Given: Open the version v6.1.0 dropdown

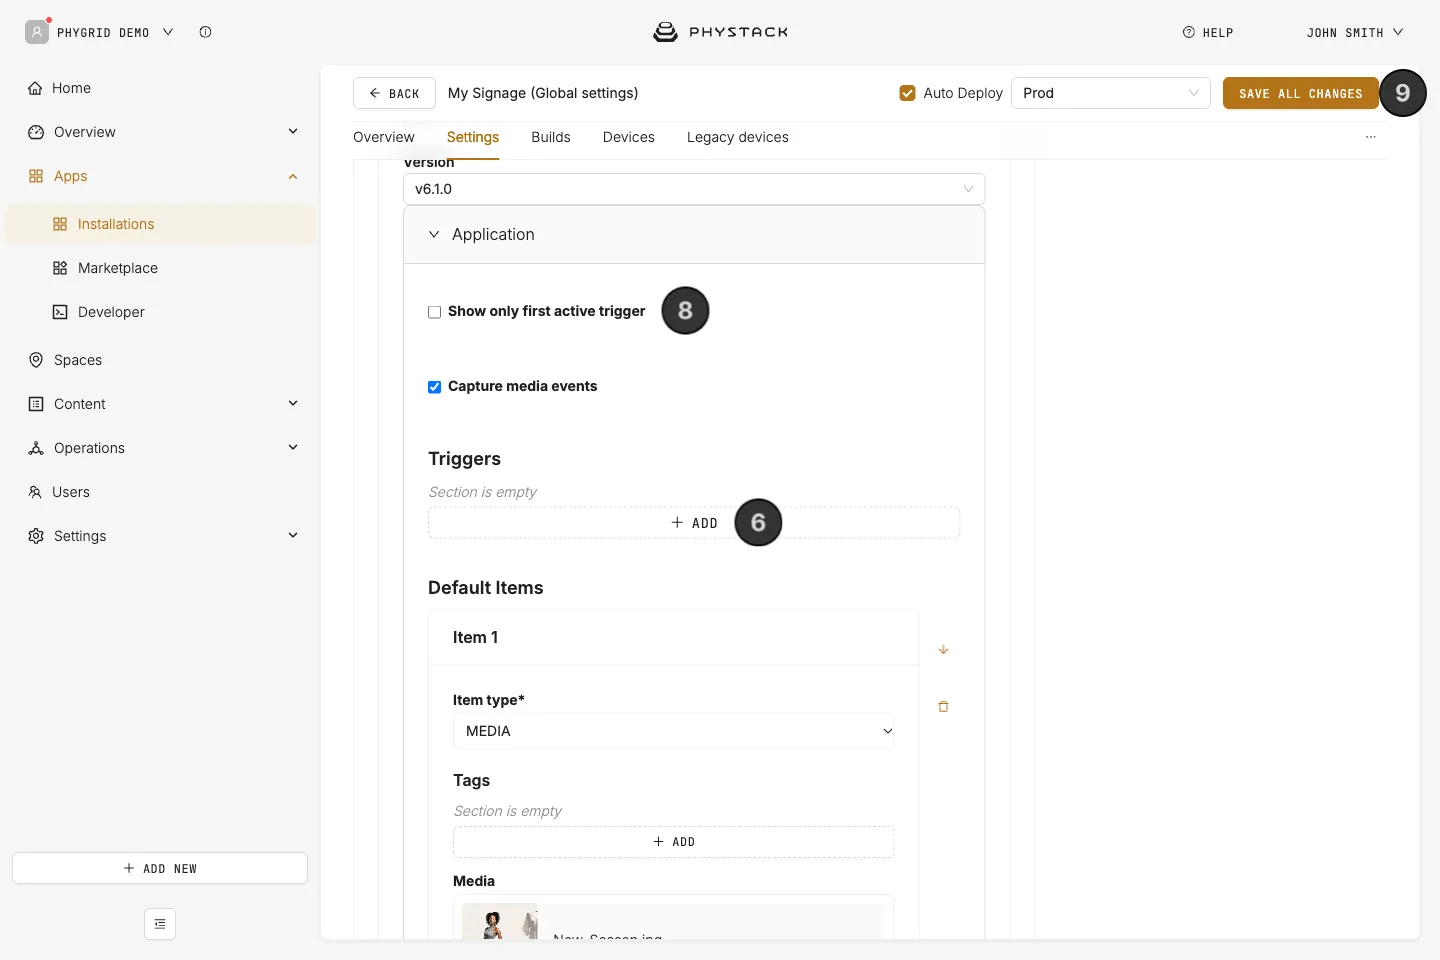Looking at the screenshot, I should tap(694, 189).
